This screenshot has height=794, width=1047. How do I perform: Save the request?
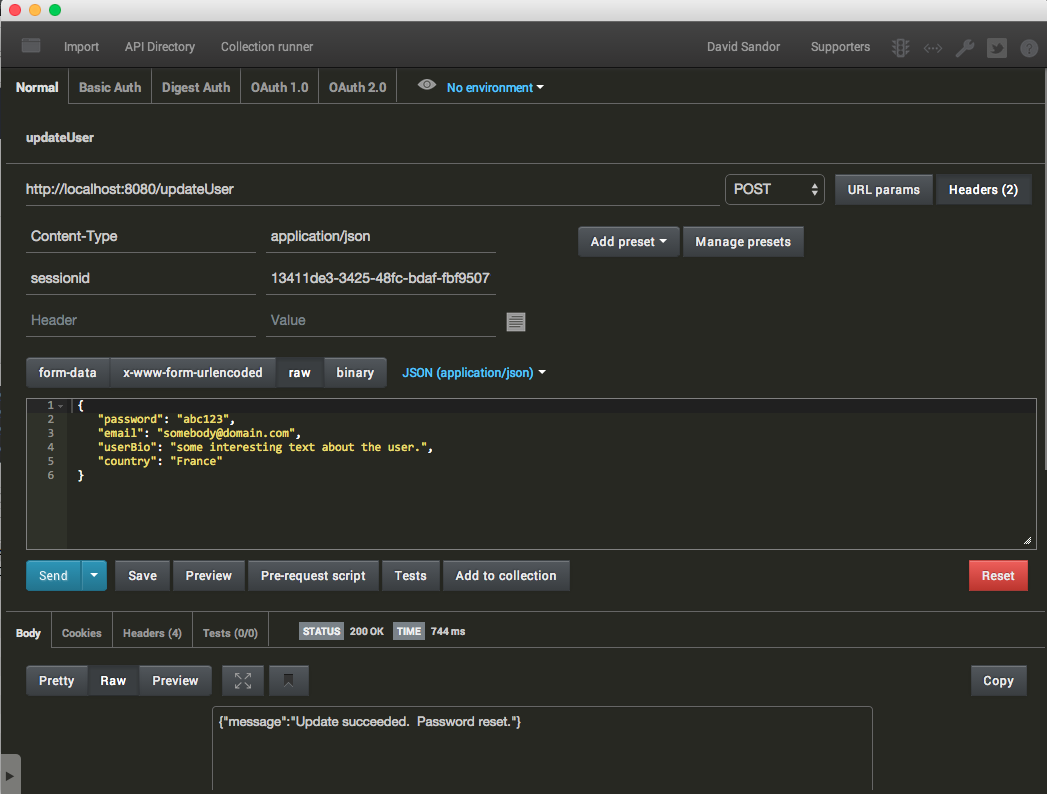coord(142,576)
